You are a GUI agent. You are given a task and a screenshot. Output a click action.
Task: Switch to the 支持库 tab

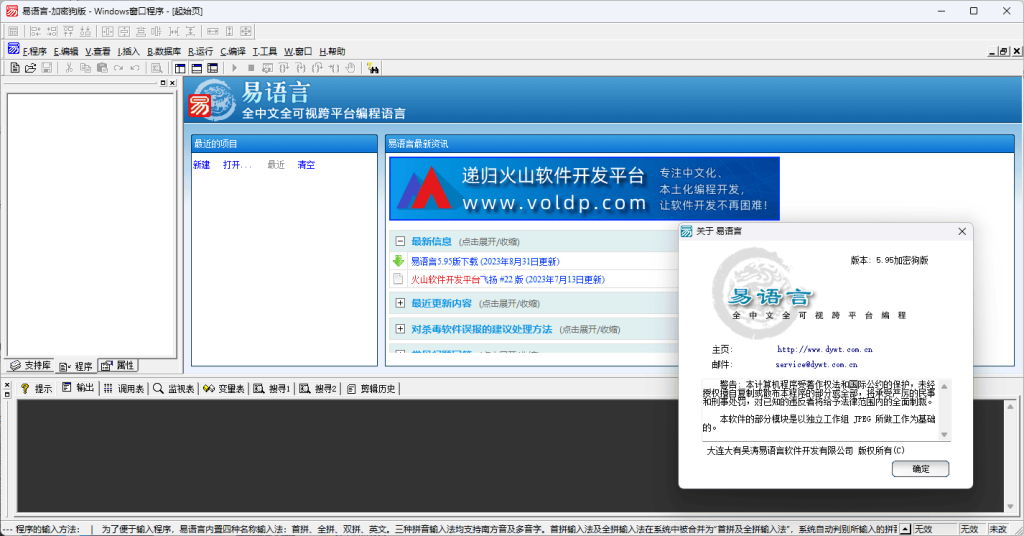click(31, 366)
